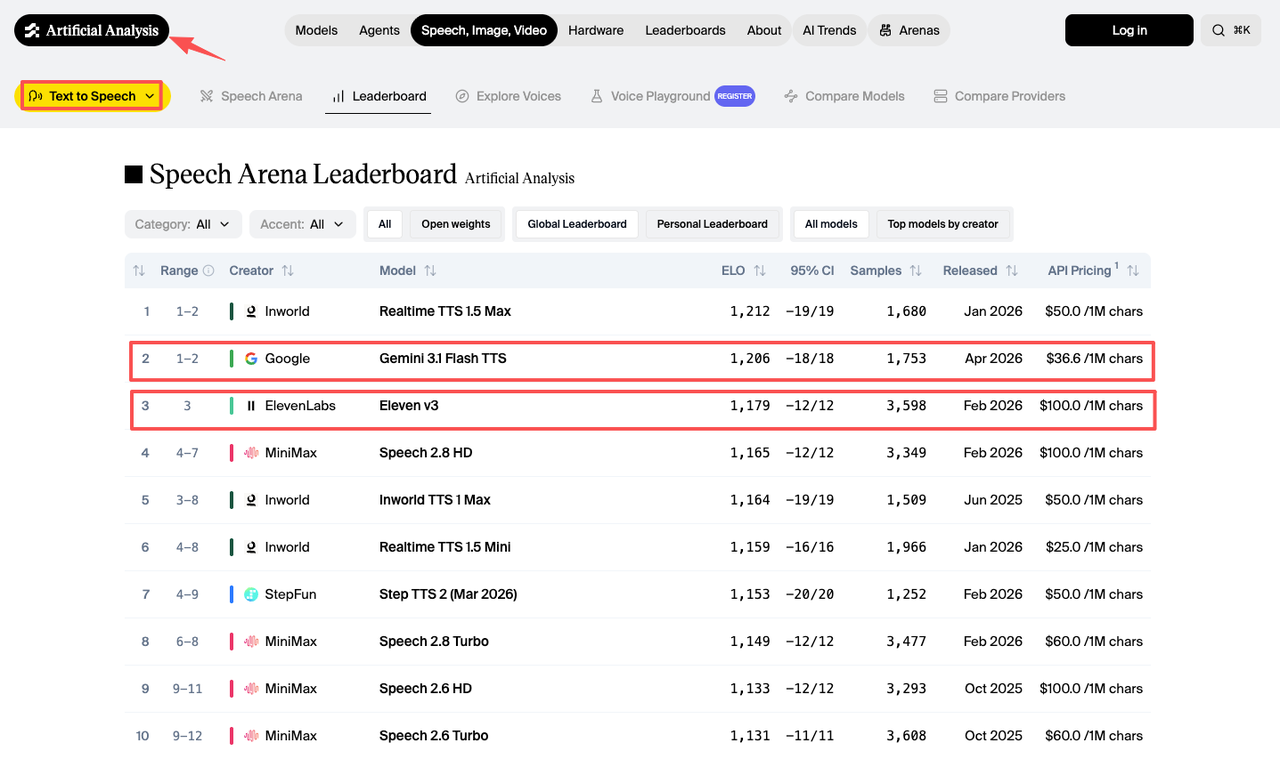Click the StepFun logo in Step TTS 2 row
This screenshot has height=759, width=1280.
pyautogui.click(x=251, y=594)
